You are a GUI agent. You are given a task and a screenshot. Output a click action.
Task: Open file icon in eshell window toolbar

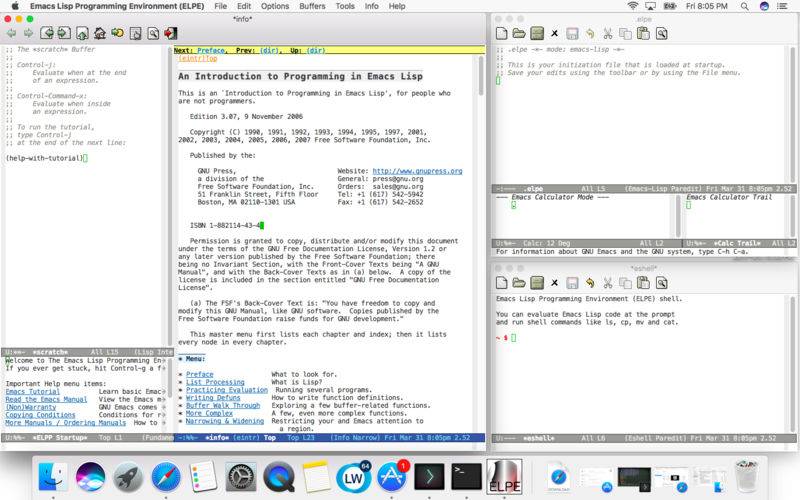[519, 283]
